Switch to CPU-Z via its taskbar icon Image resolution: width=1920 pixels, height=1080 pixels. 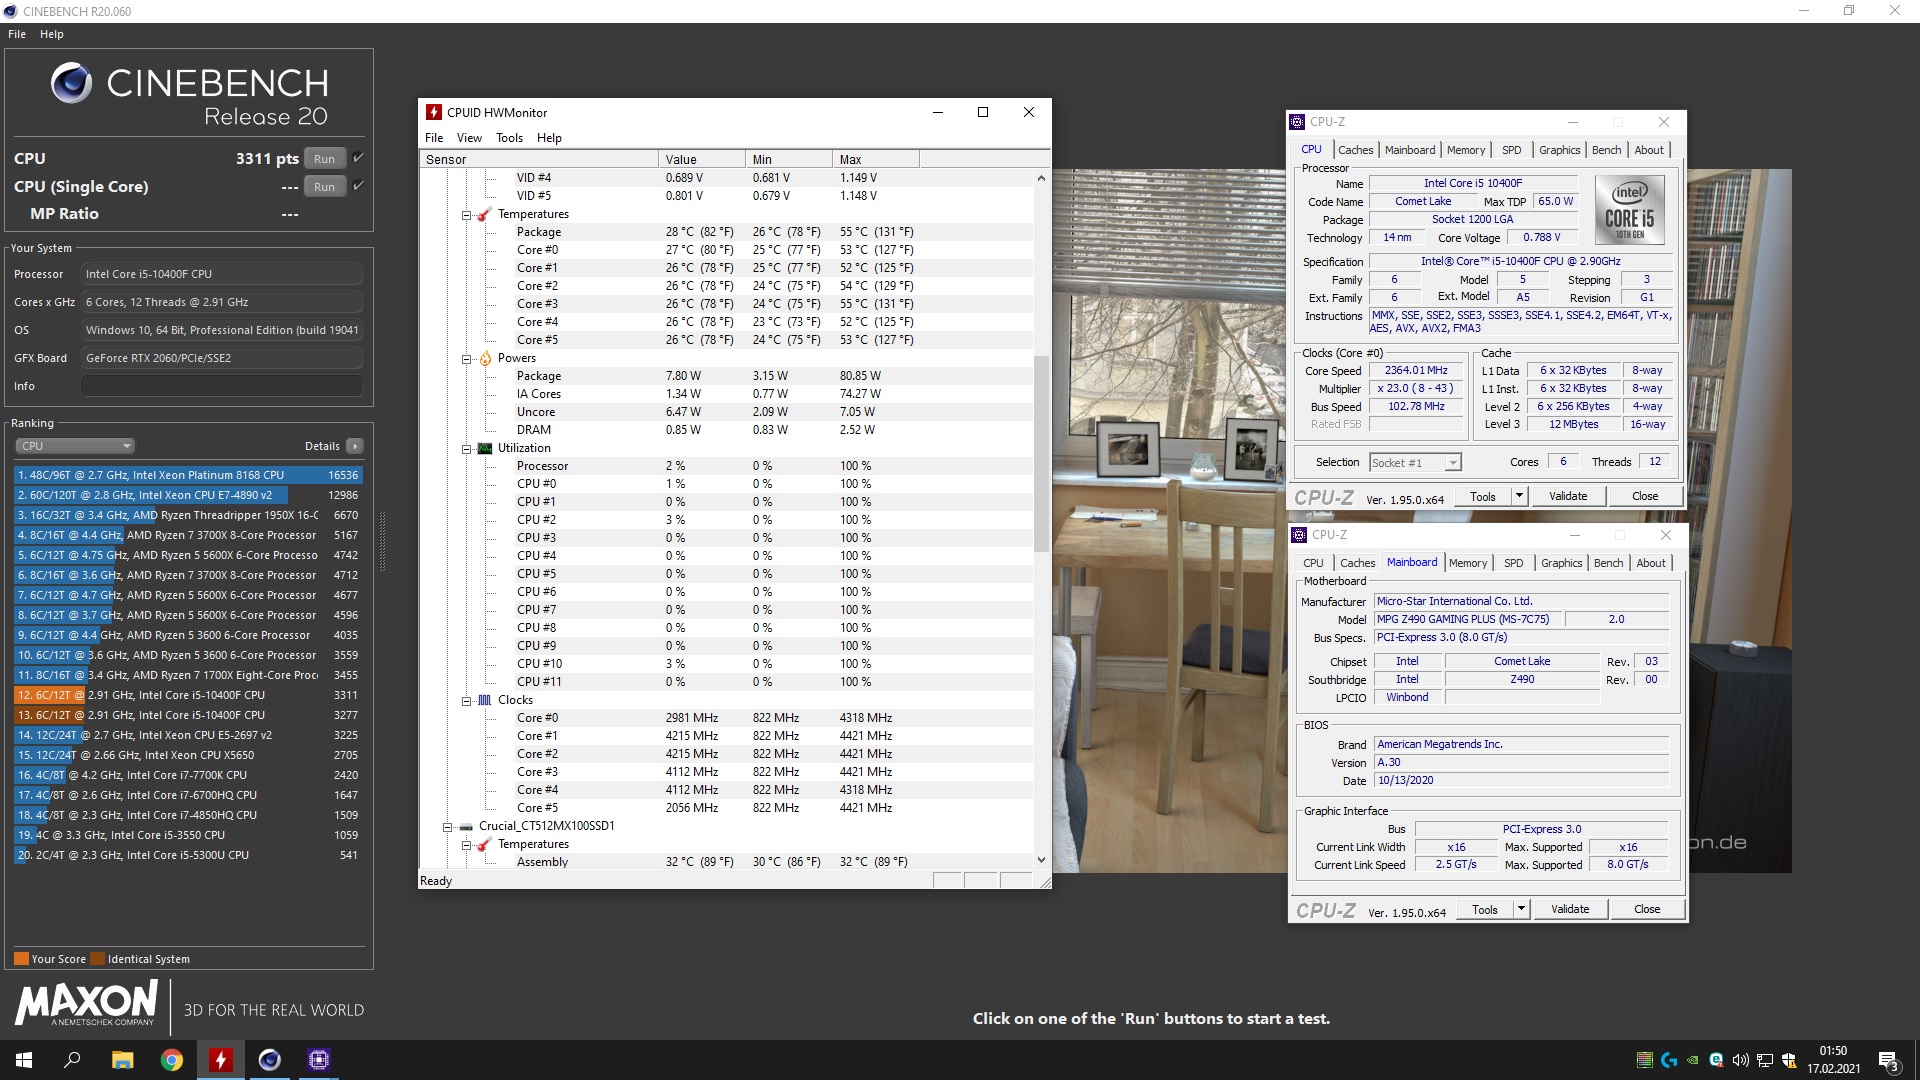point(319,1060)
